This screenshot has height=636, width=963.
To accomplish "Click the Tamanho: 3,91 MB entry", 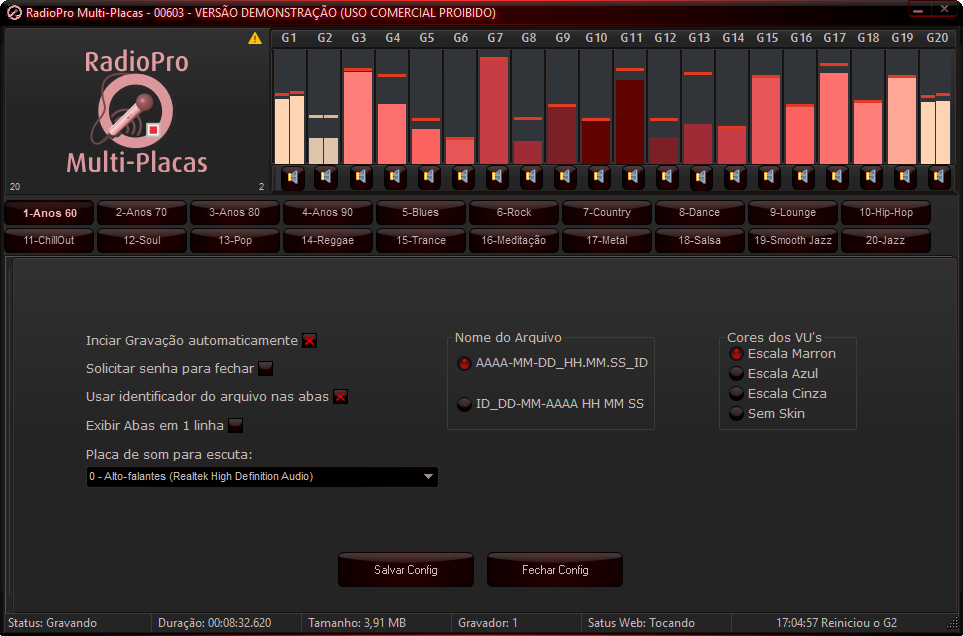I will (x=357, y=623).
